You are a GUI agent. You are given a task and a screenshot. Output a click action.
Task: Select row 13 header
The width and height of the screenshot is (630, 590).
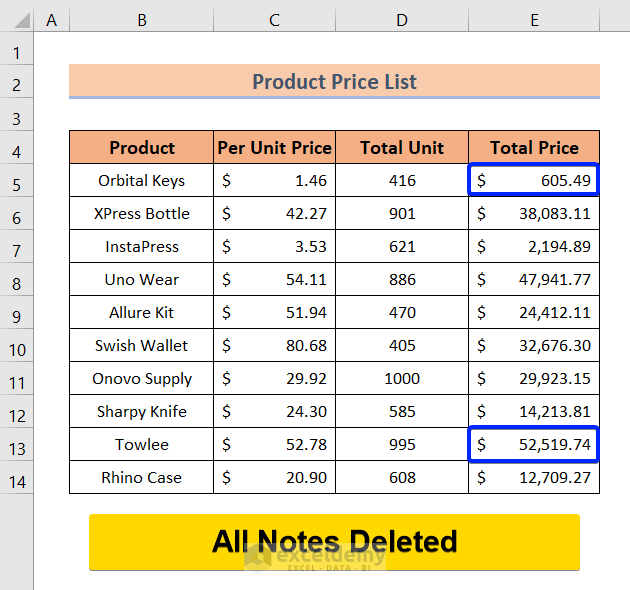17,447
